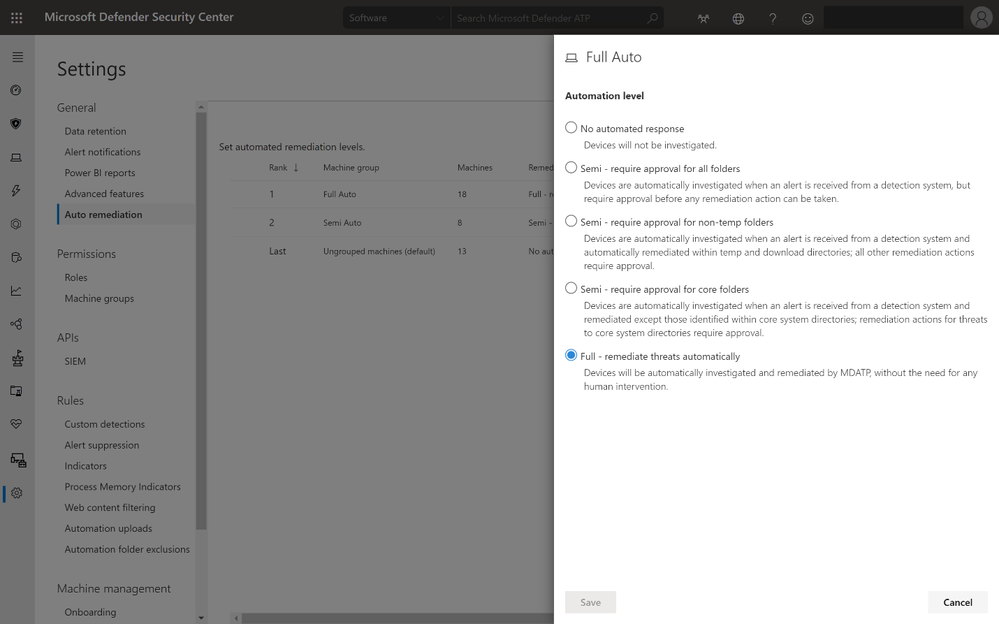Open Custom detections rules
The image size is (999, 624).
click(x=104, y=424)
